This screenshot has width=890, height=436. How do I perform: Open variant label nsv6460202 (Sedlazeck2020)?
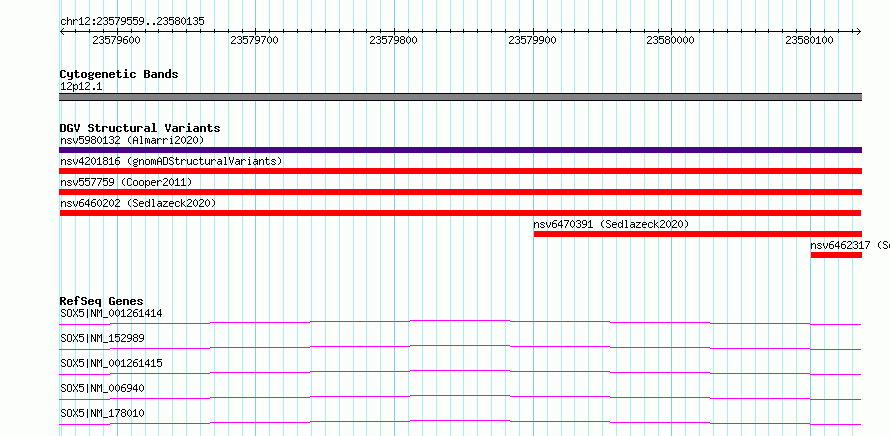(138, 203)
